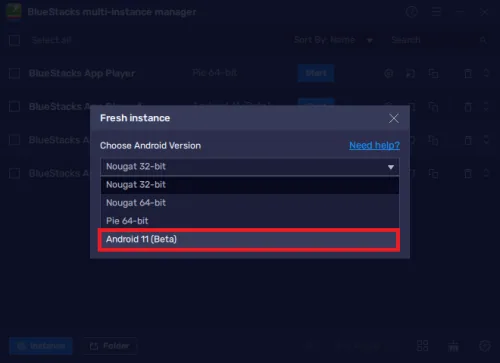The height and width of the screenshot is (363, 500).
Task: Check the BlueStacks App Player row checkbox
Action: (14, 73)
